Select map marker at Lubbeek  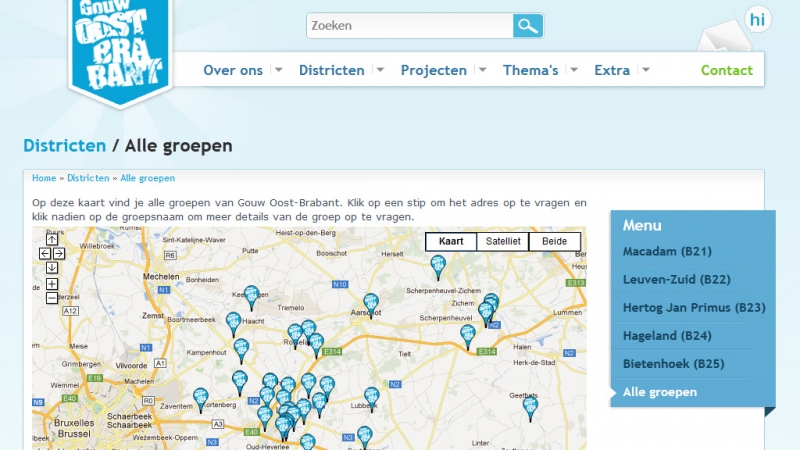pyautogui.click(x=371, y=399)
